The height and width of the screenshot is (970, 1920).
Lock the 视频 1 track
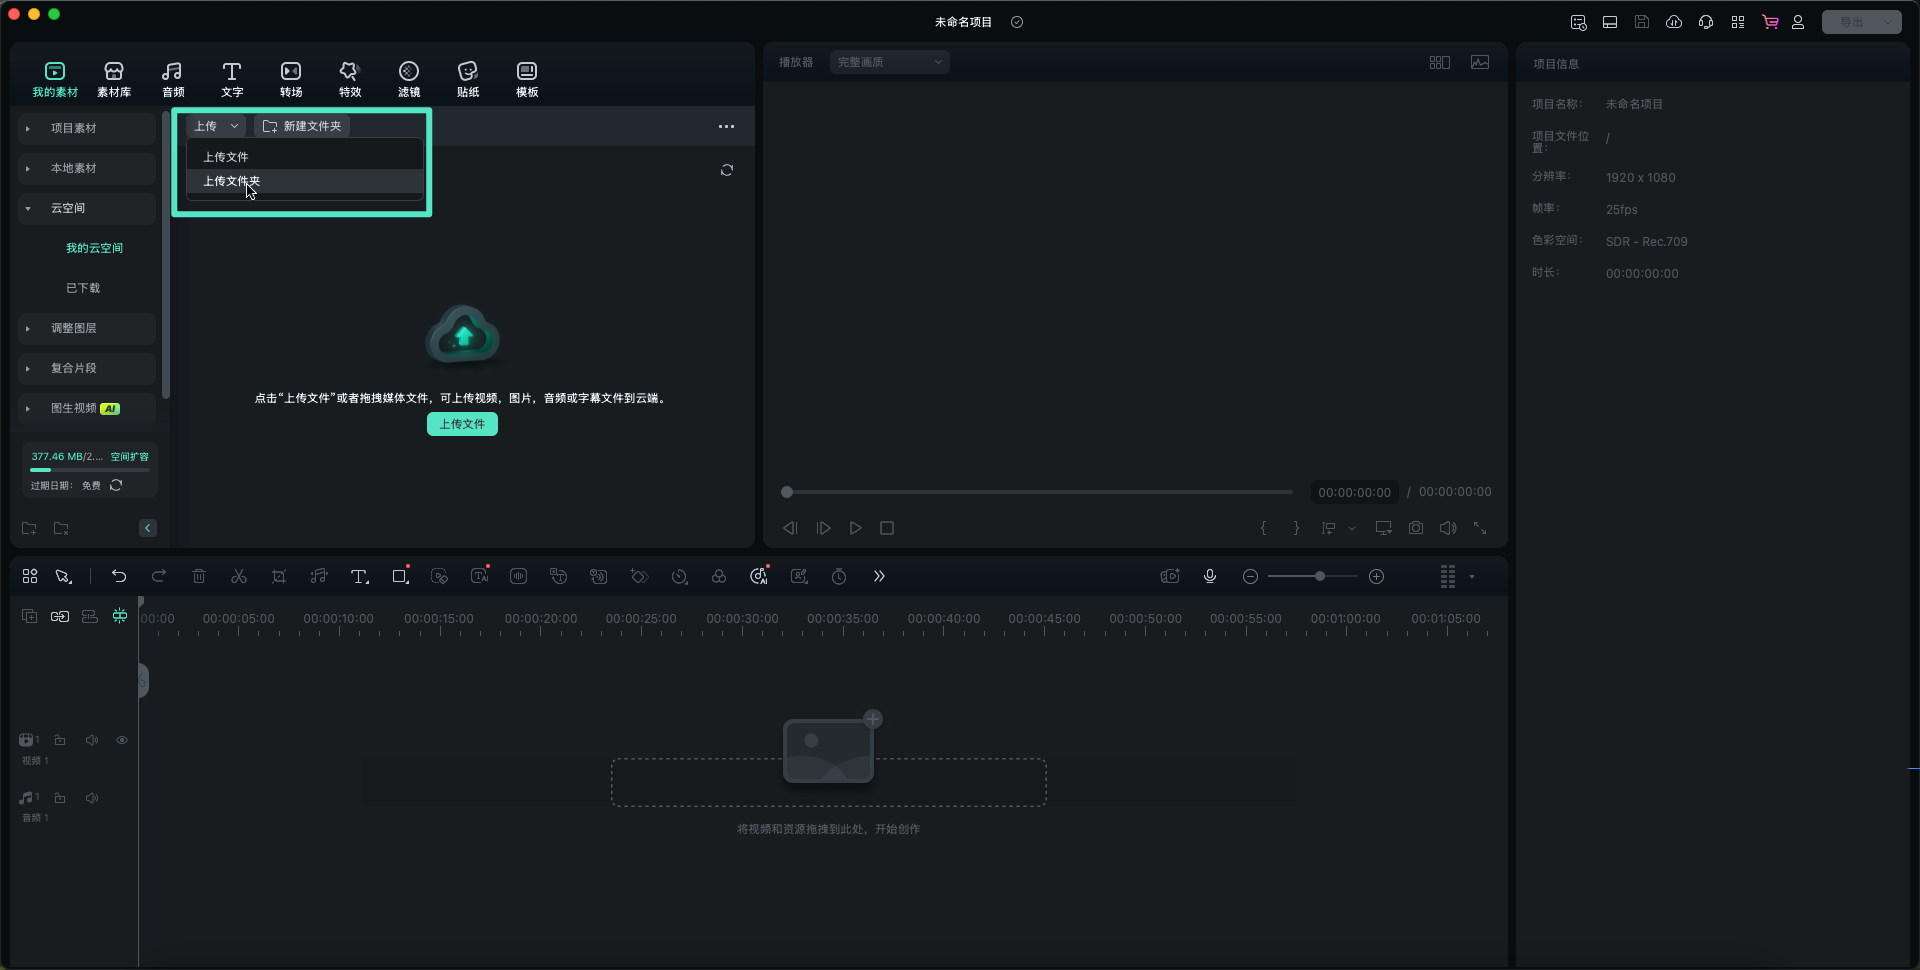click(60, 741)
